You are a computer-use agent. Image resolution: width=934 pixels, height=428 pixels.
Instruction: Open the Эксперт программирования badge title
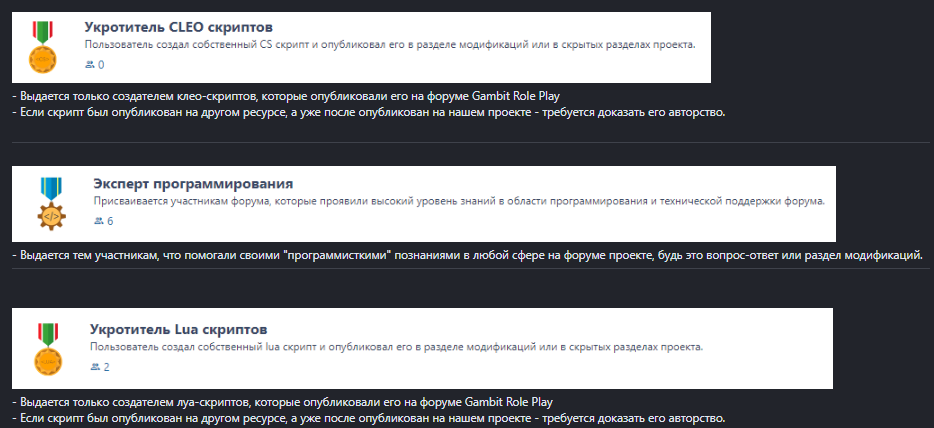(193, 183)
